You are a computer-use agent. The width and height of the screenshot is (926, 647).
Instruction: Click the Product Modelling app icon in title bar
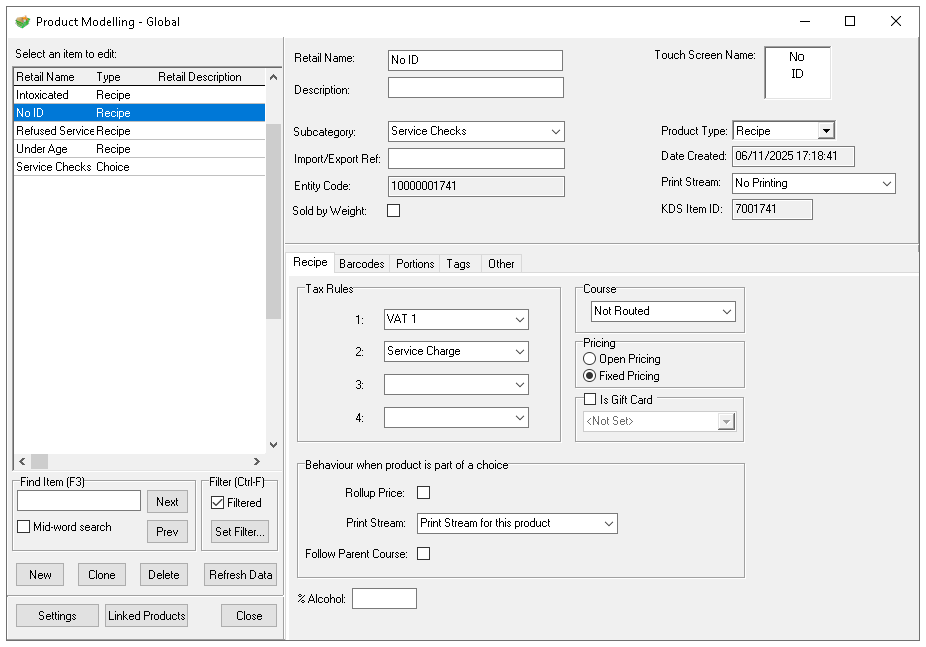click(22, 21)
